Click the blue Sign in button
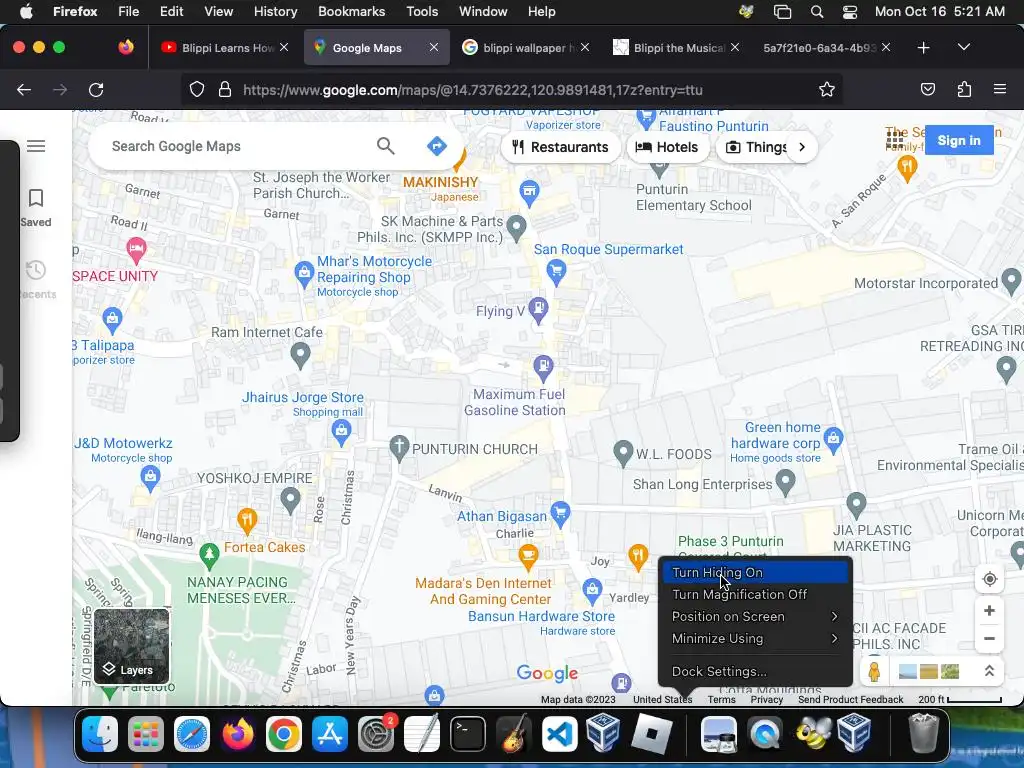Viewport: 1024px width, 768px height. [959, 140]
